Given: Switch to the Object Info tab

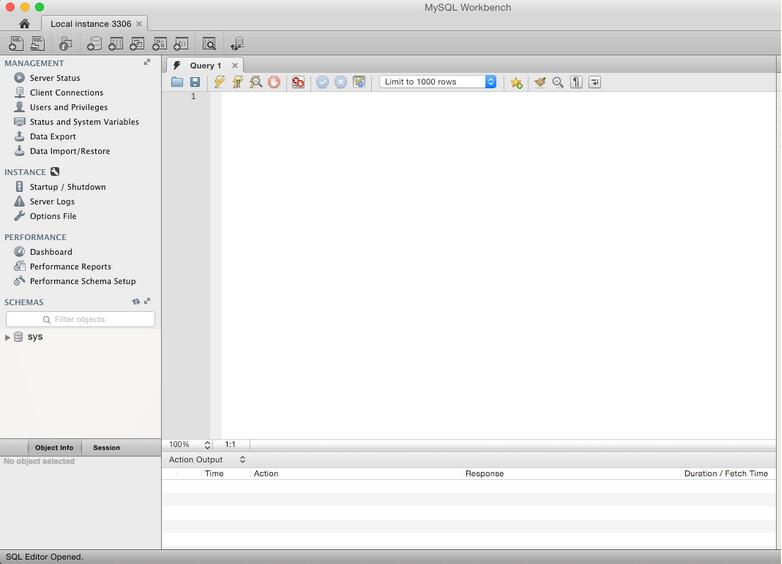Looking at the screenshot, I should click(x=54, y=447).
